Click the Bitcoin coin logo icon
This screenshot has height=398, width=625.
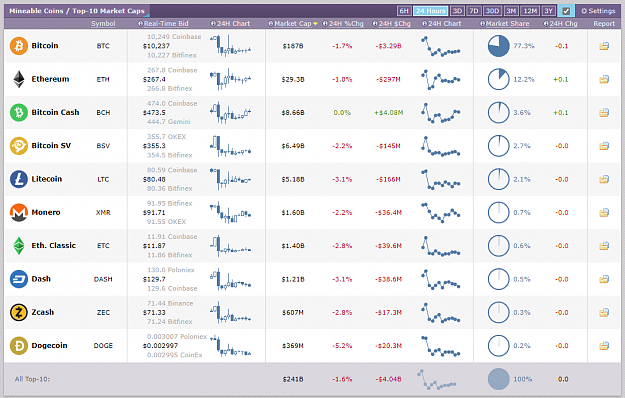(x=19, y=46)
